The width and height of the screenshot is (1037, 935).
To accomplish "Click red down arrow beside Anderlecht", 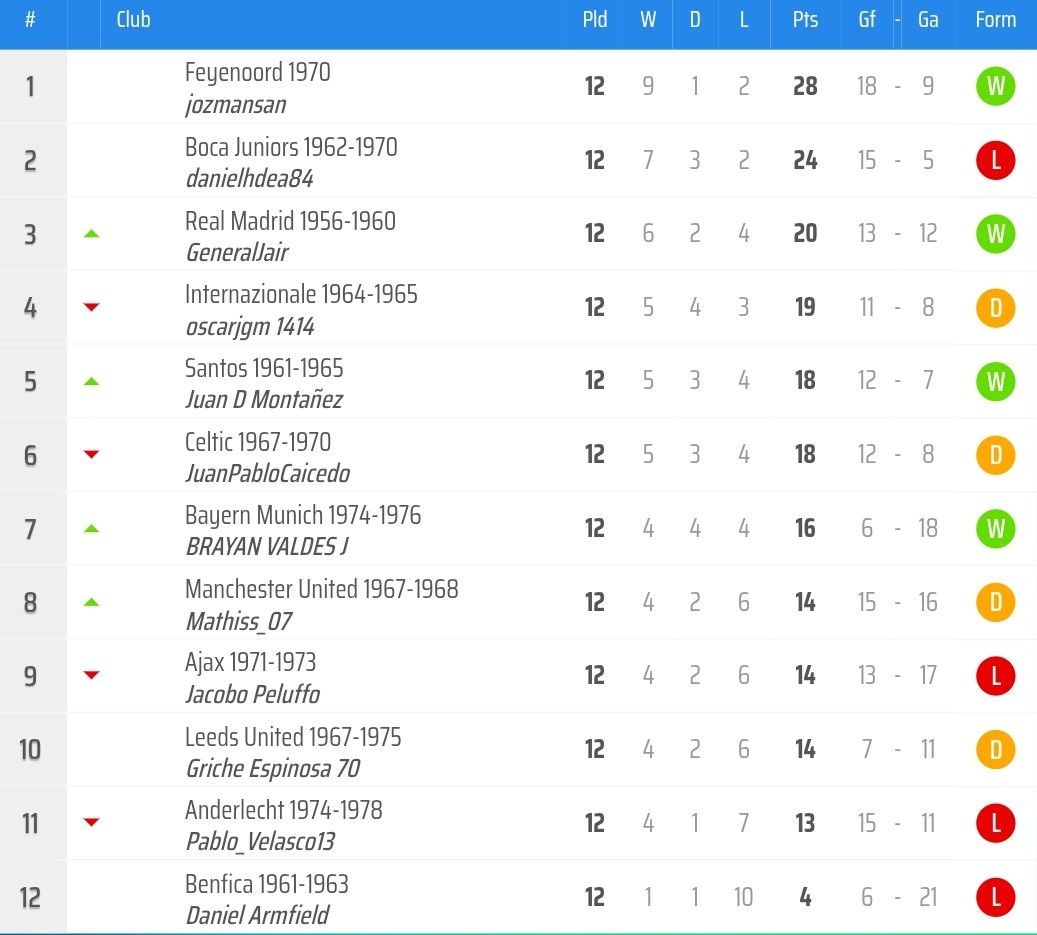I will [91, 823].
